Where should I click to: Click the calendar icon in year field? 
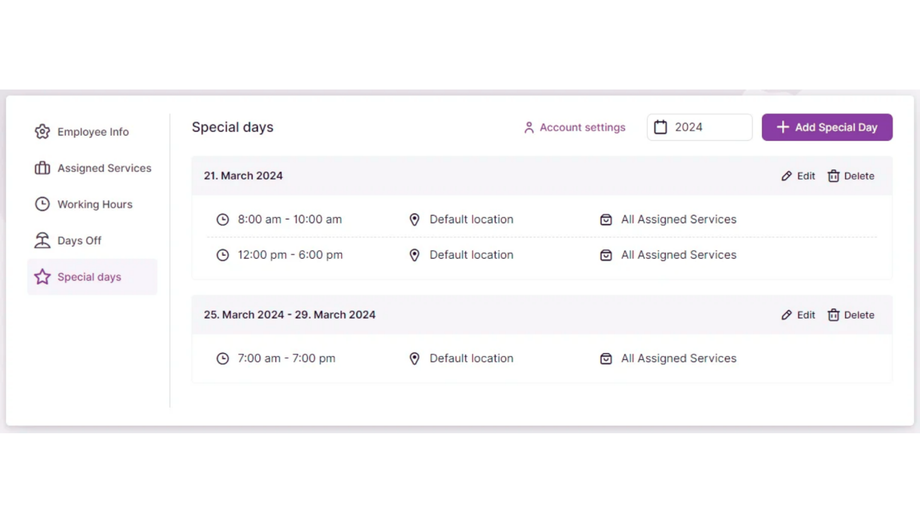(x=661, y=127)
